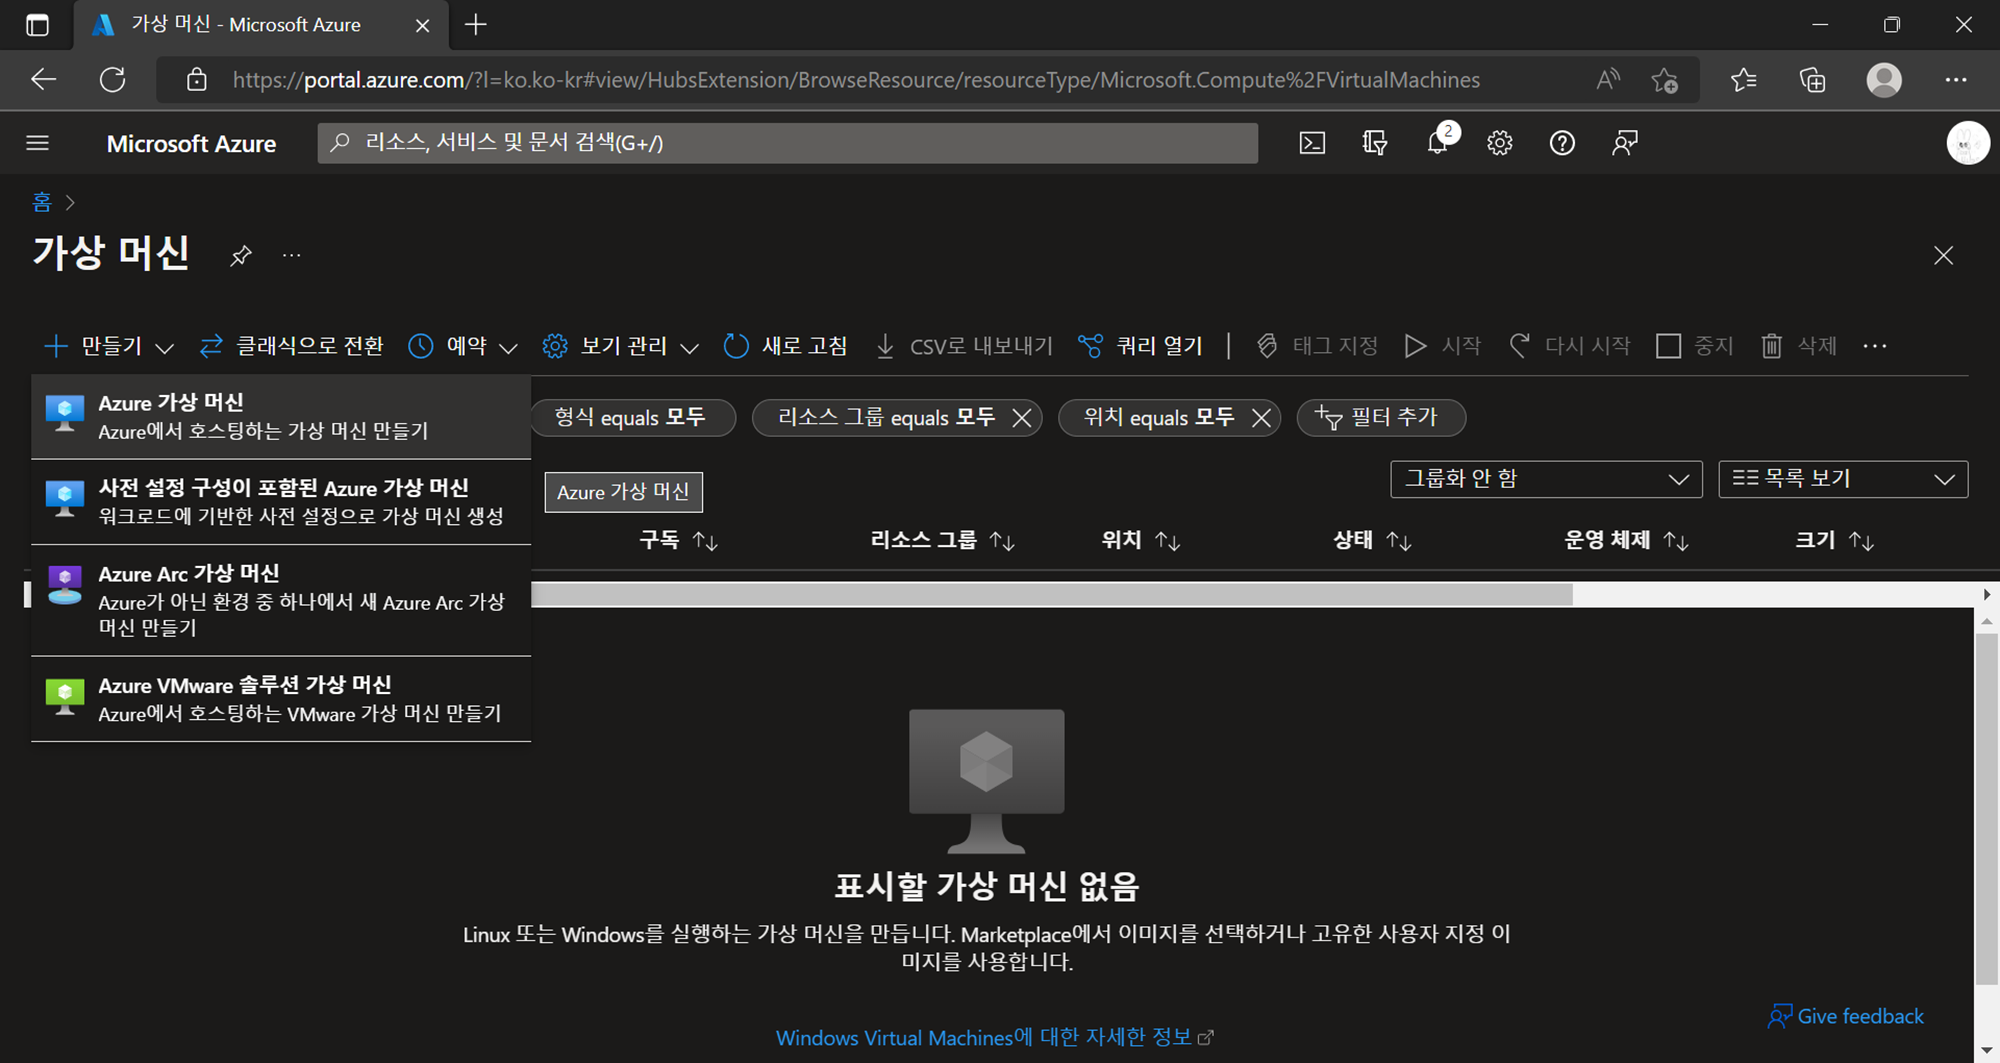
Task: Click horizontal scrollbar right arrow
Action: pos(1987,595)
